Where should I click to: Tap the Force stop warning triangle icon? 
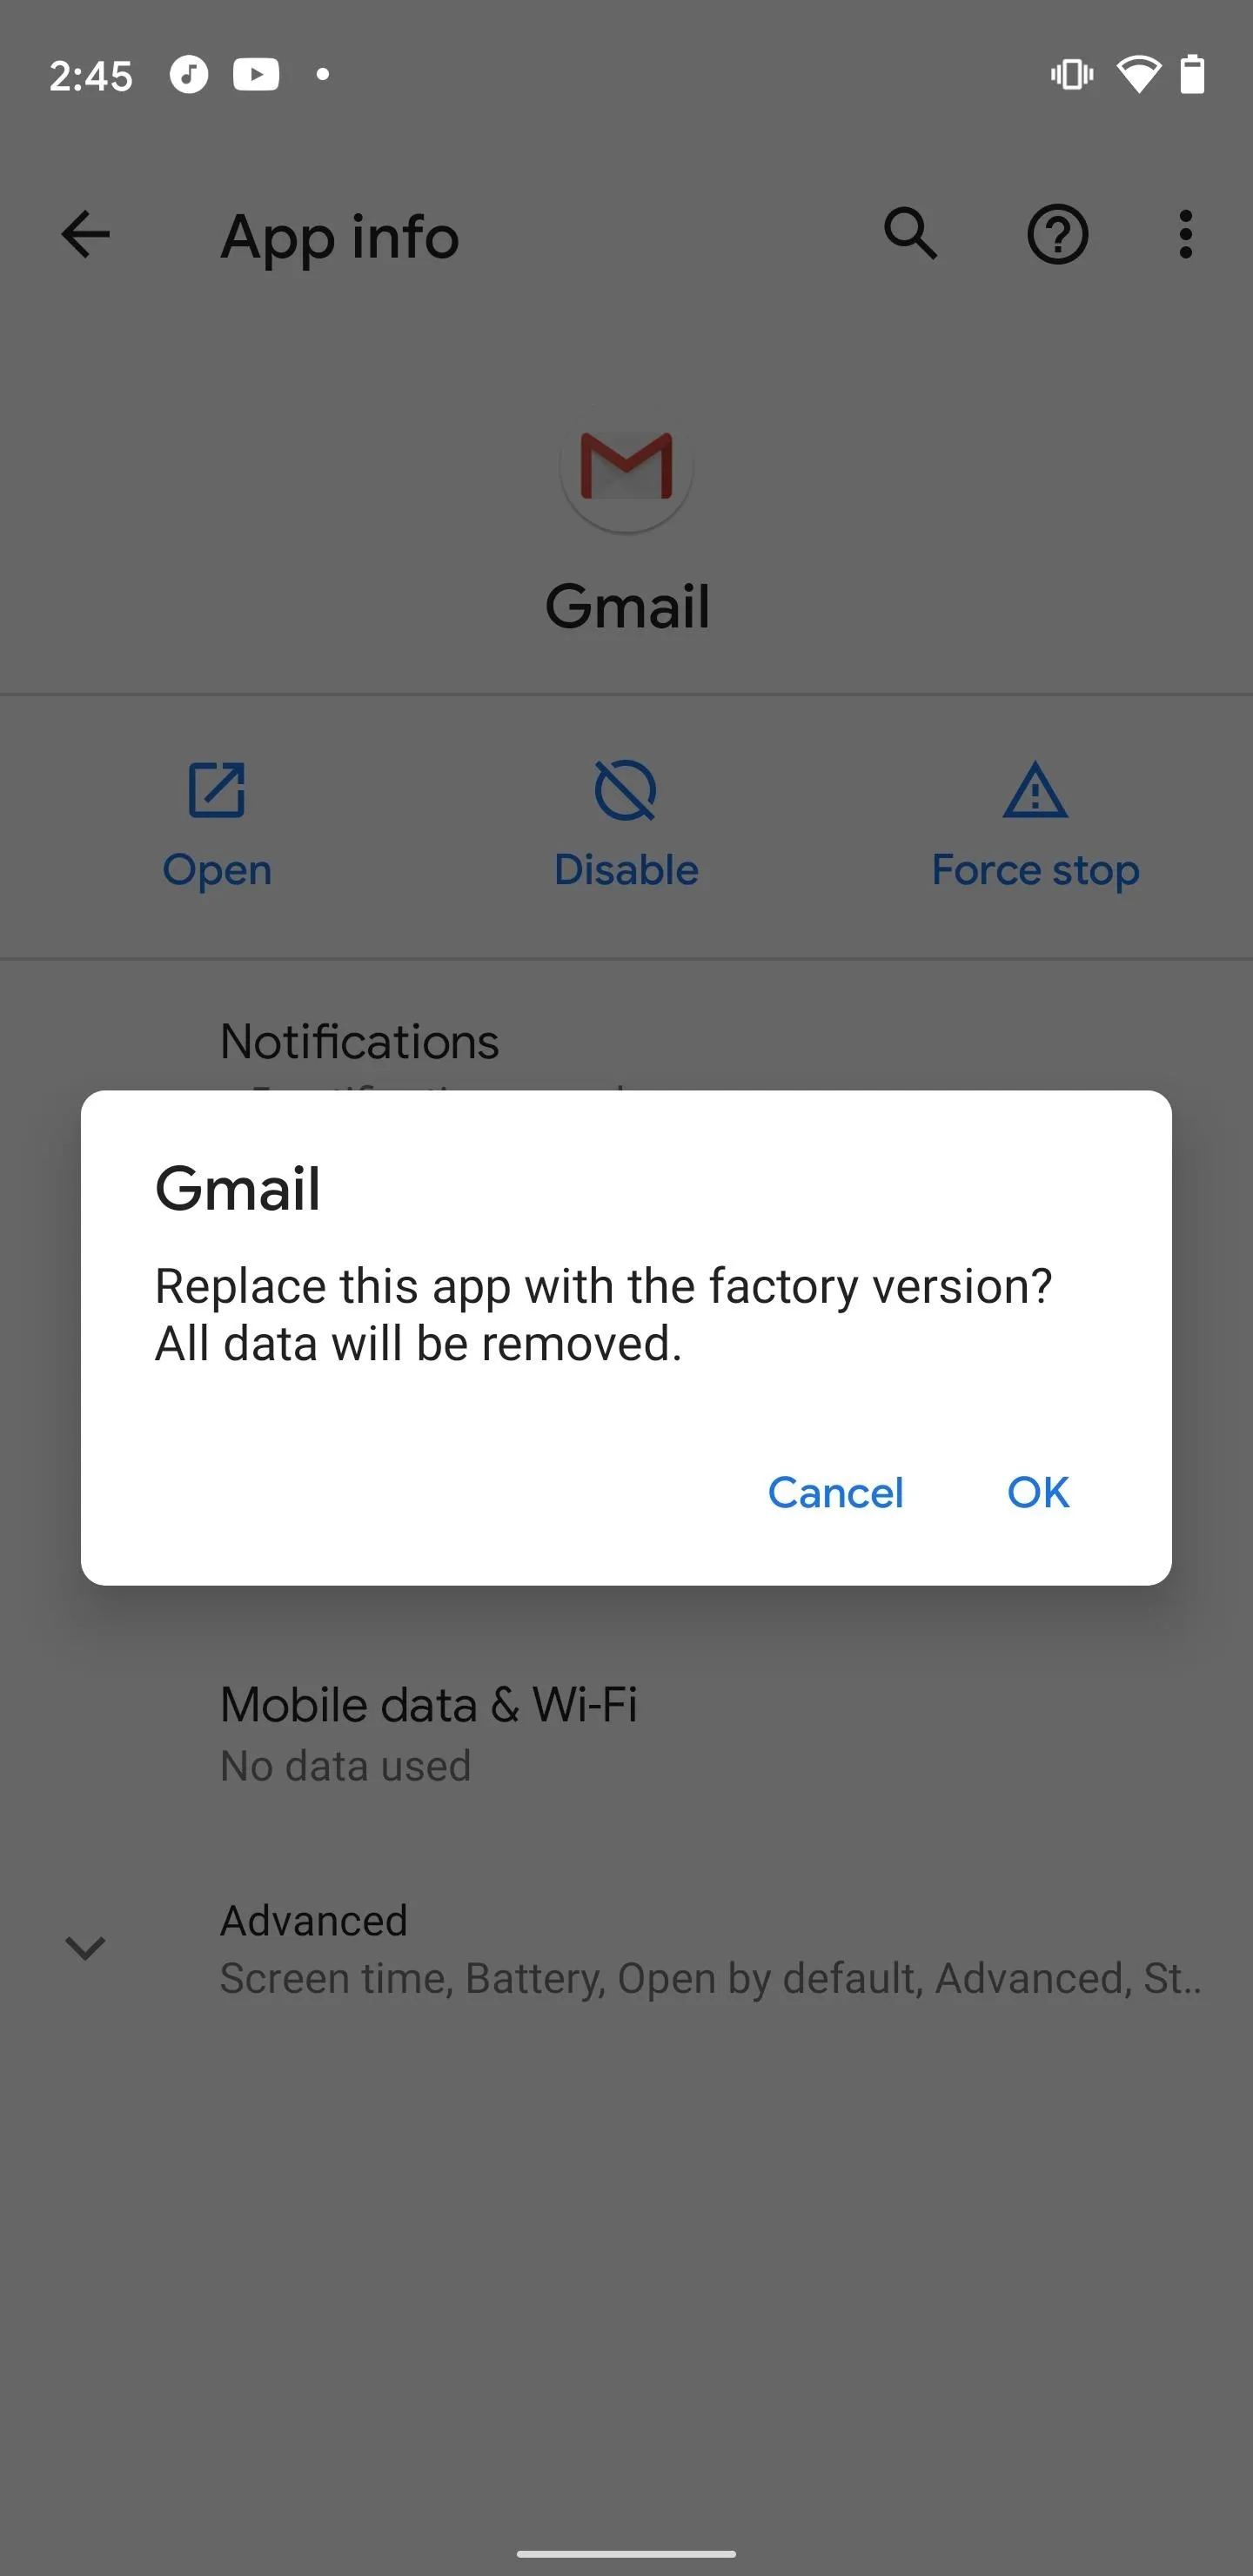pos(1035,790)
